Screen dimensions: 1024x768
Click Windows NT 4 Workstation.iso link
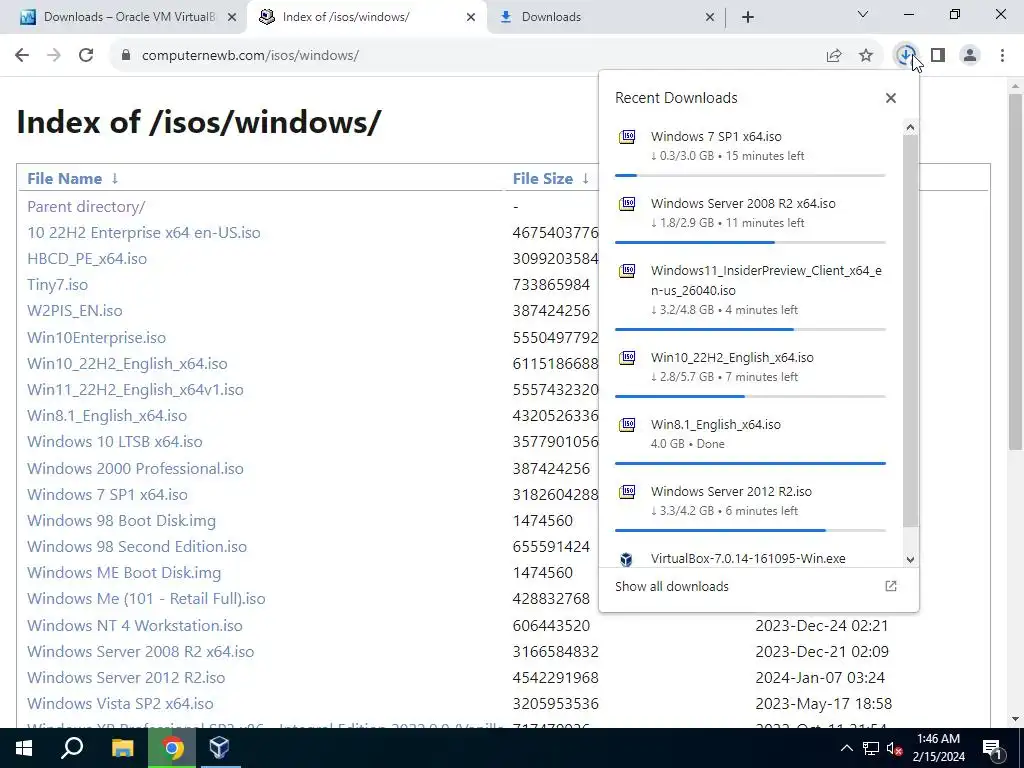[135, 626]
